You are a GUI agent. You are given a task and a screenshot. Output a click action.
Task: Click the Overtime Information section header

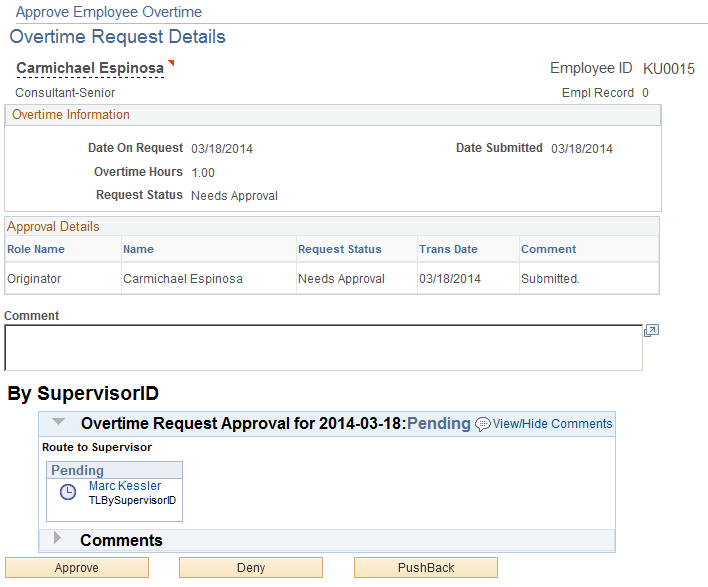point(71,115)
